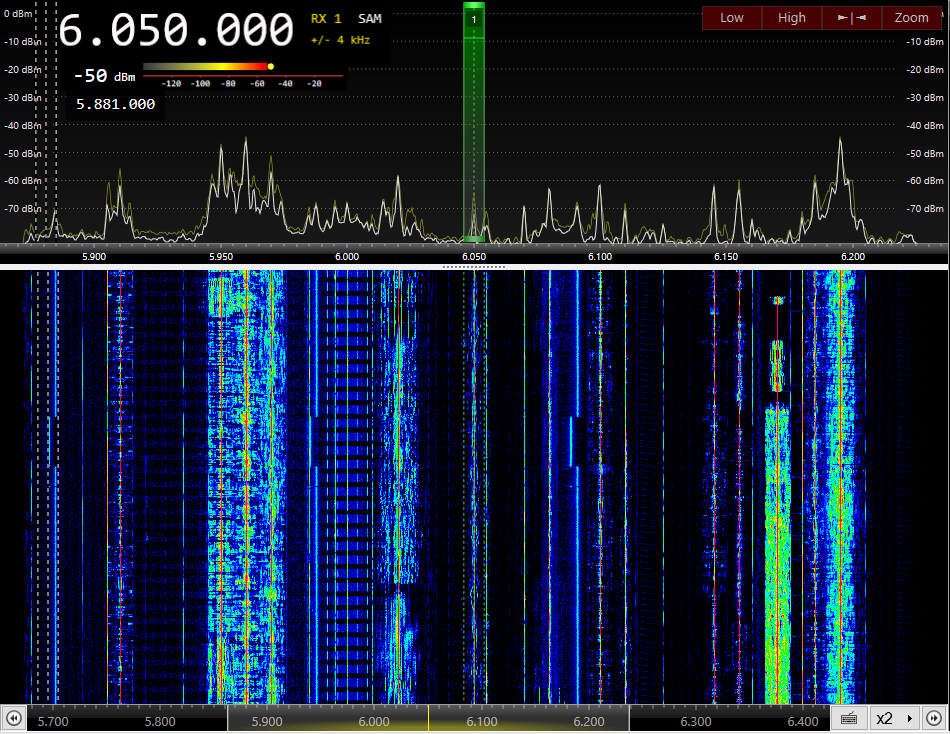Click 6.300 in the bottom navigator bar
The image size is (950, 734).
695,721
